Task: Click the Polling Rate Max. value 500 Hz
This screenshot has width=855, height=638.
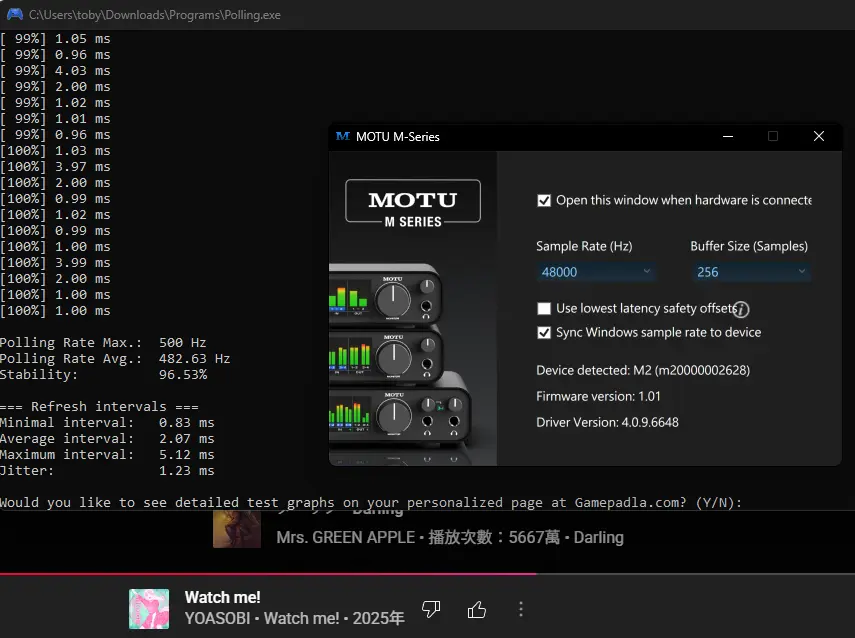Action: (x=182, y=342)
